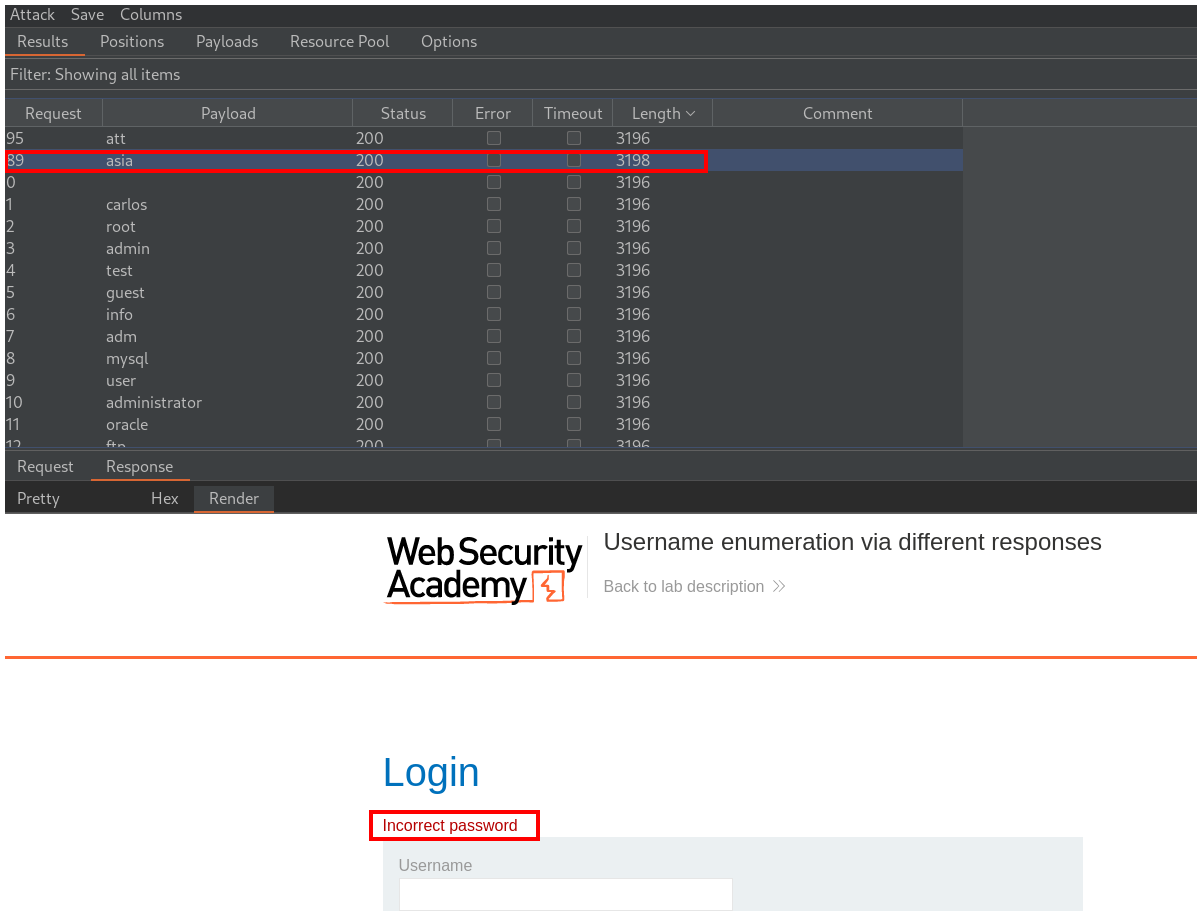Open the Options tab
The height and width of the screenshot is (916, 1202).
(x=449, y=41)
